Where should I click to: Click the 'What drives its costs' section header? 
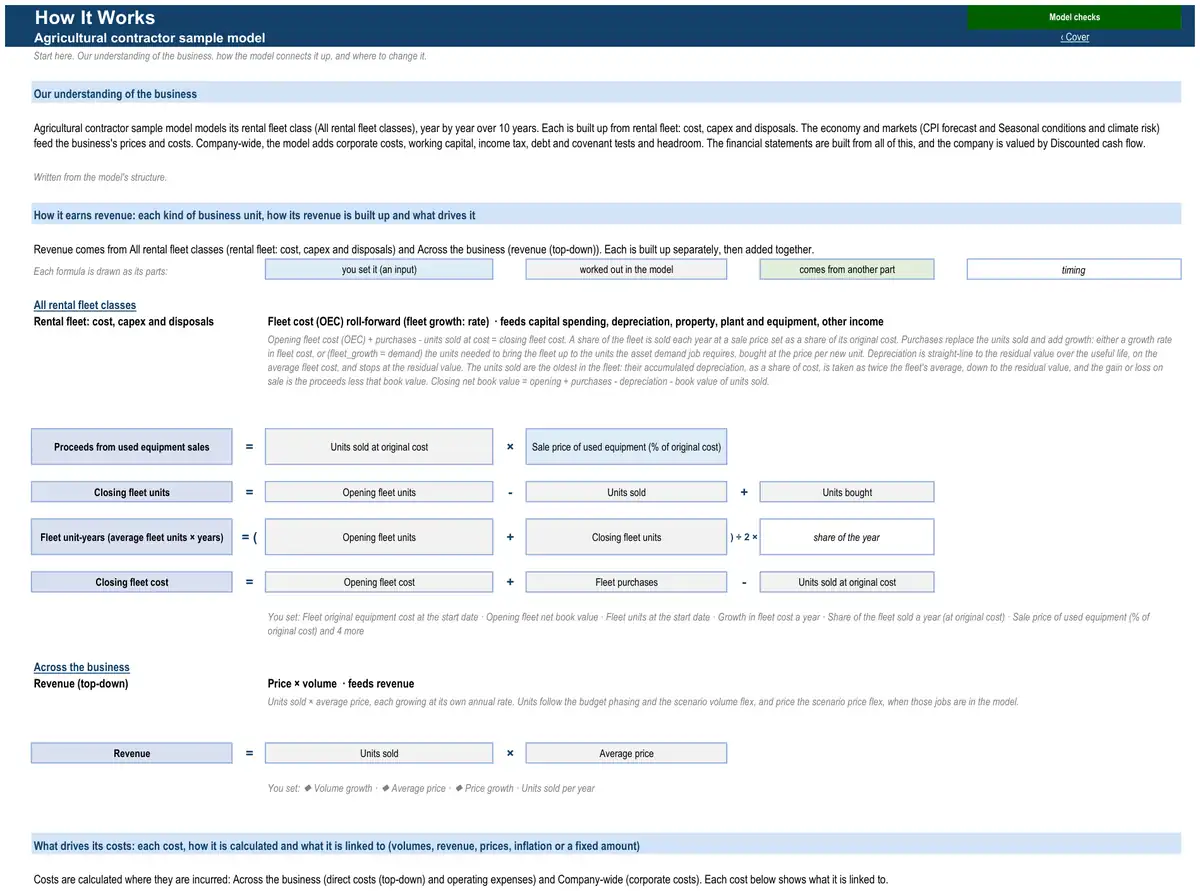[606, 845]
